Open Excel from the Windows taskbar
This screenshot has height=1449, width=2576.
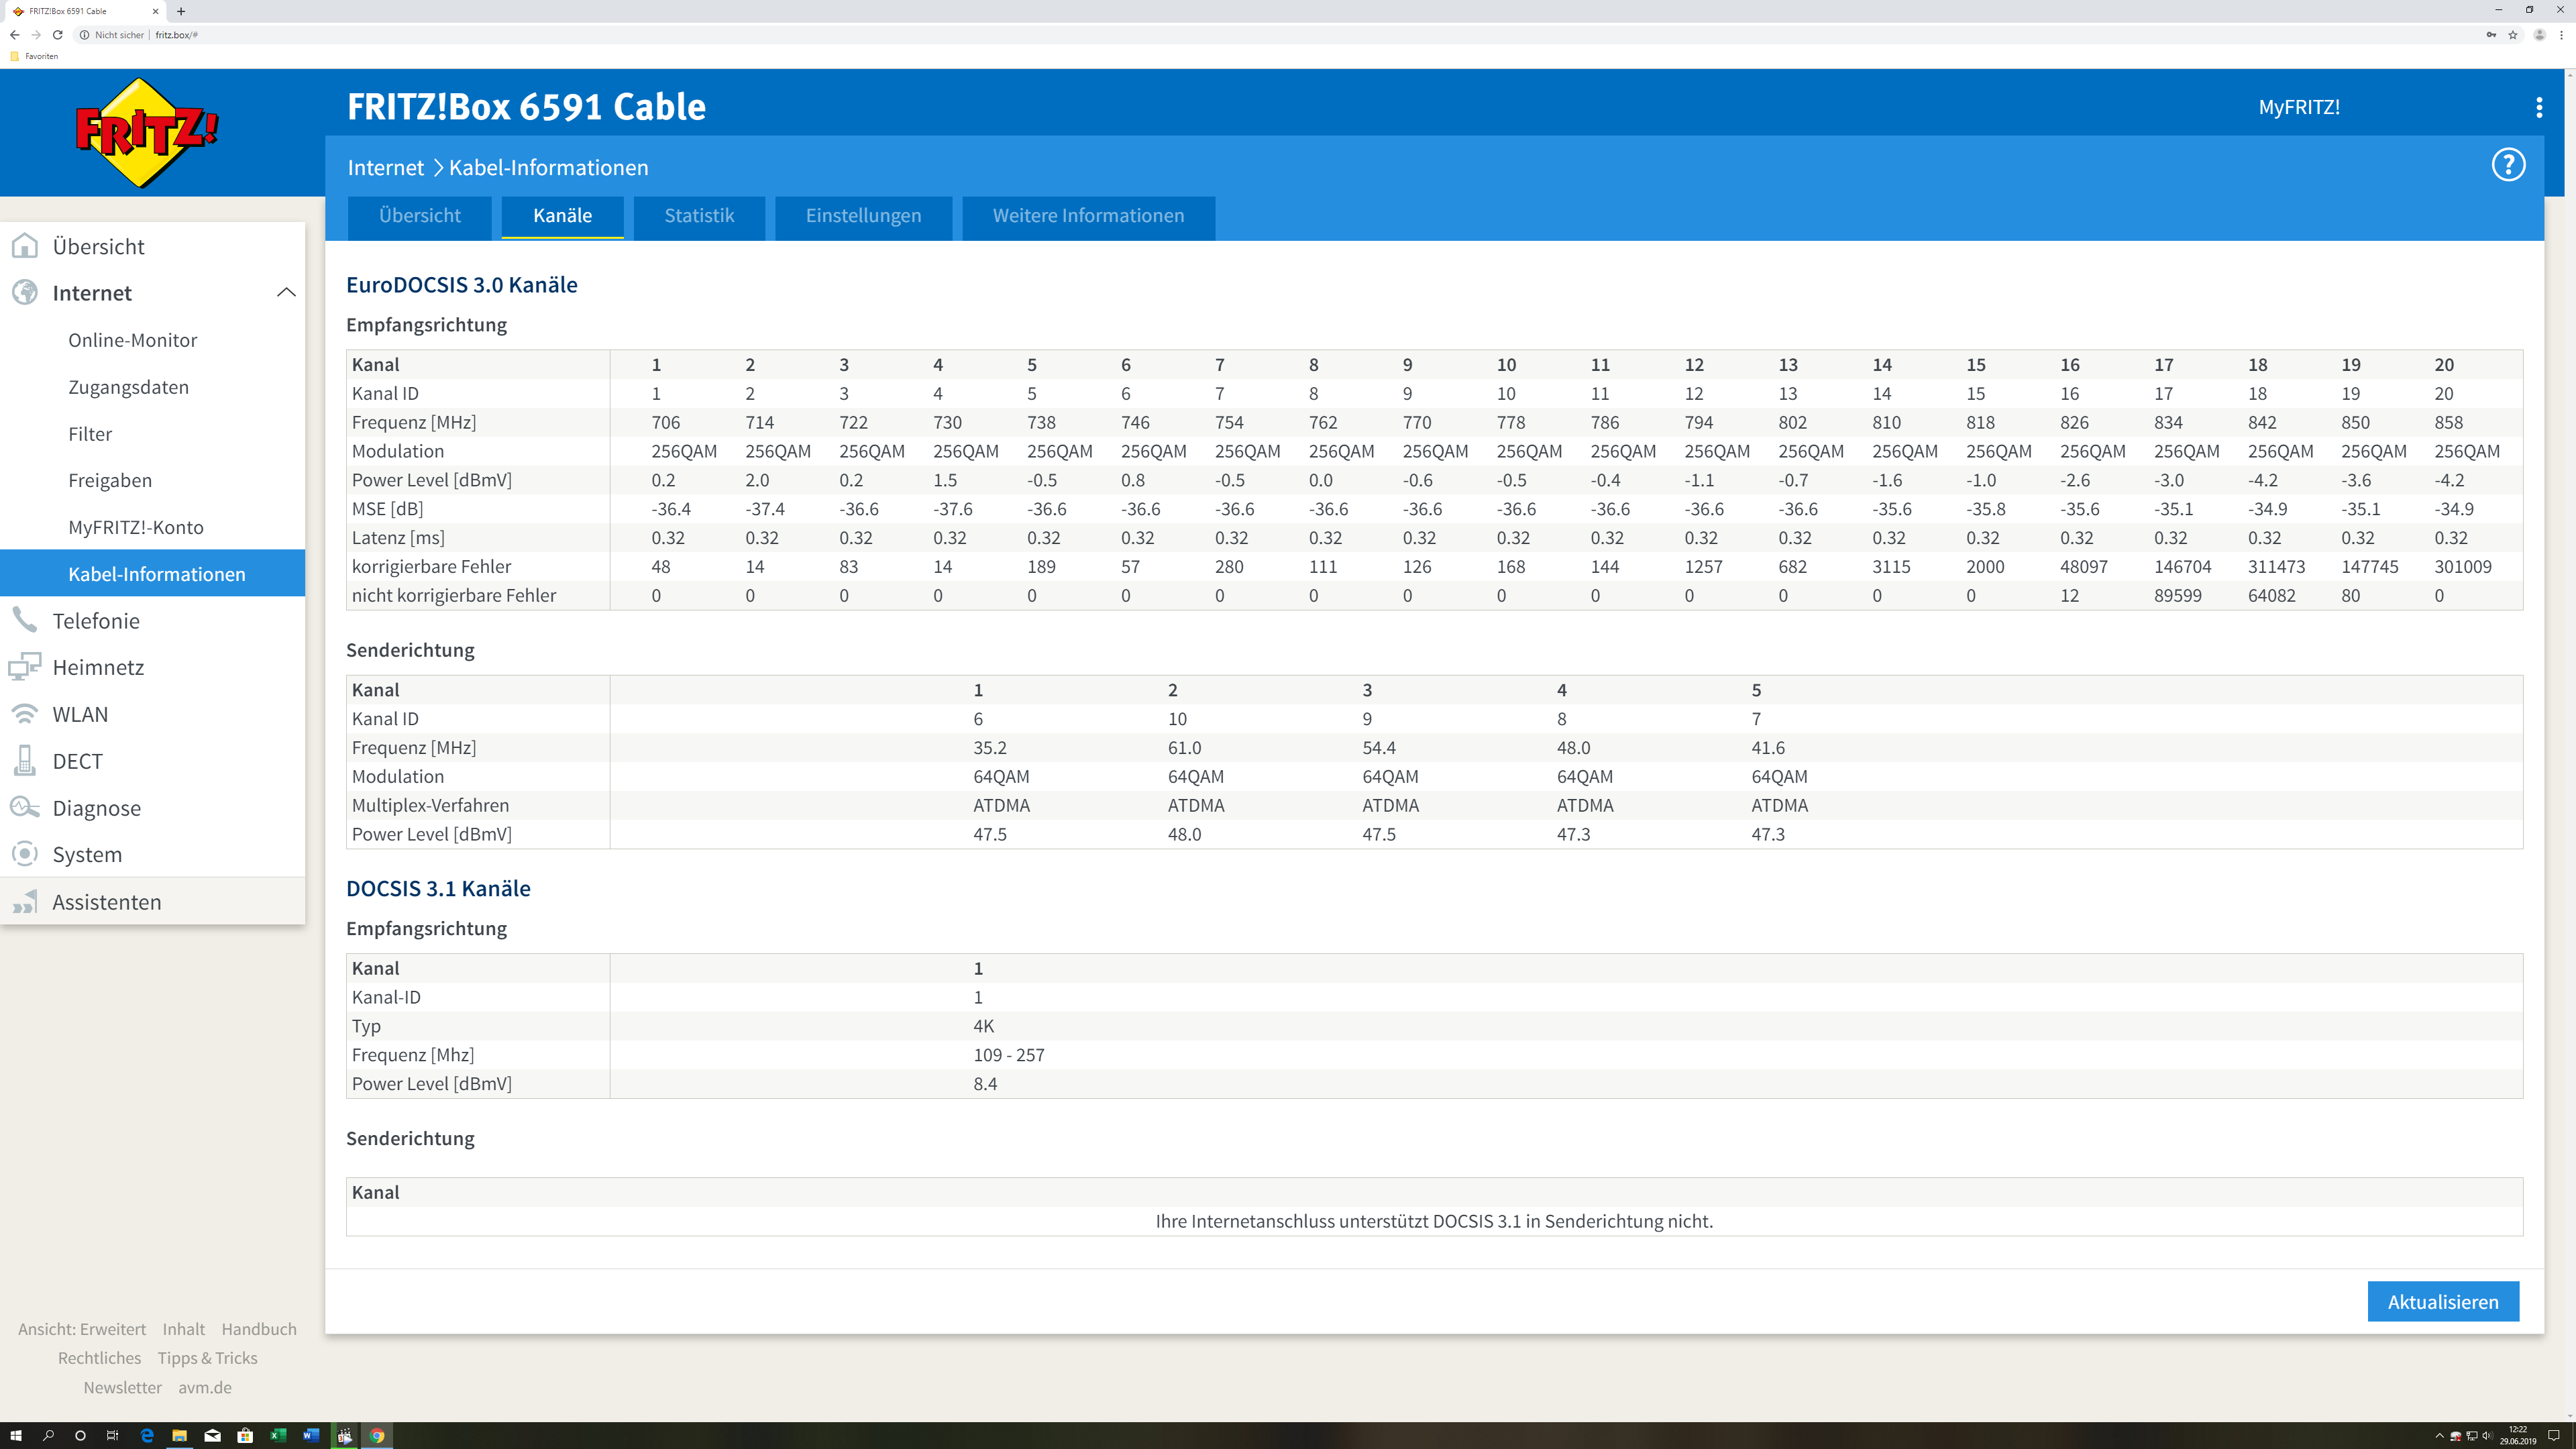coord(278,1436)
